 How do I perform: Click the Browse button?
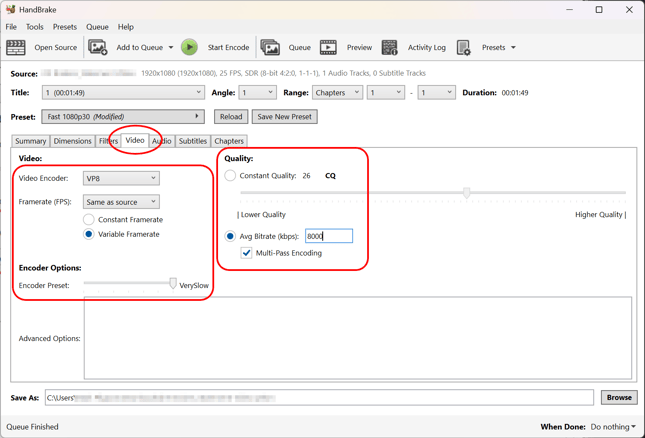(x=619, y=397)
